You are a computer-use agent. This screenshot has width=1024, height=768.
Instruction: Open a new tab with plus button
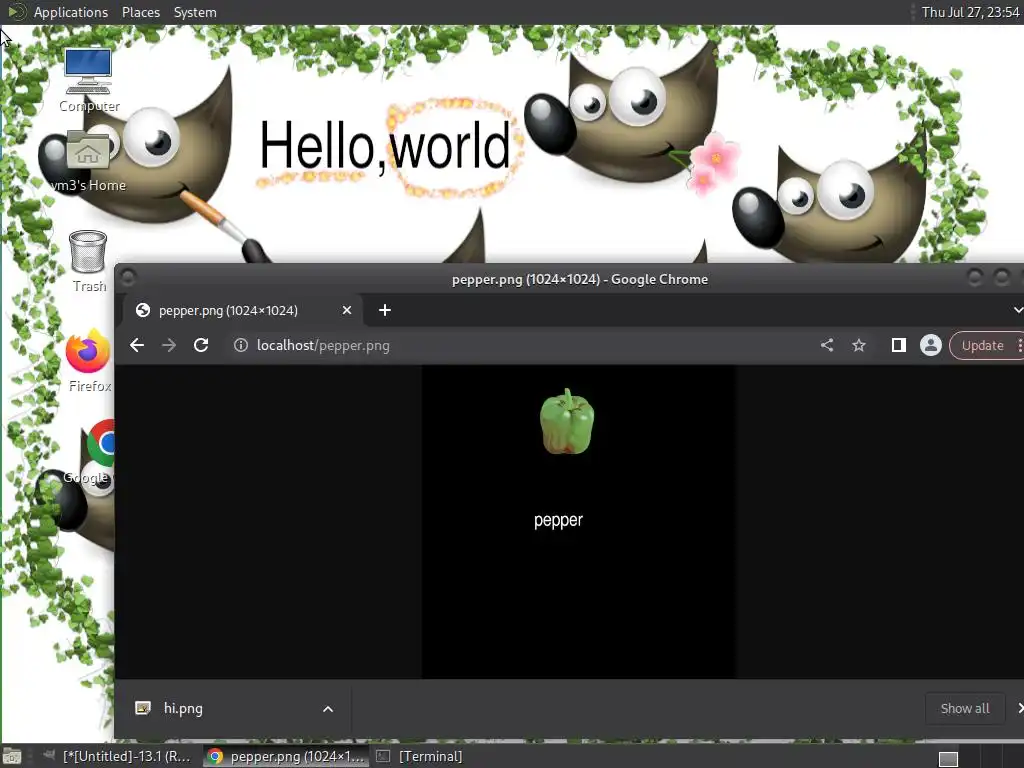[x=385, y=310]
